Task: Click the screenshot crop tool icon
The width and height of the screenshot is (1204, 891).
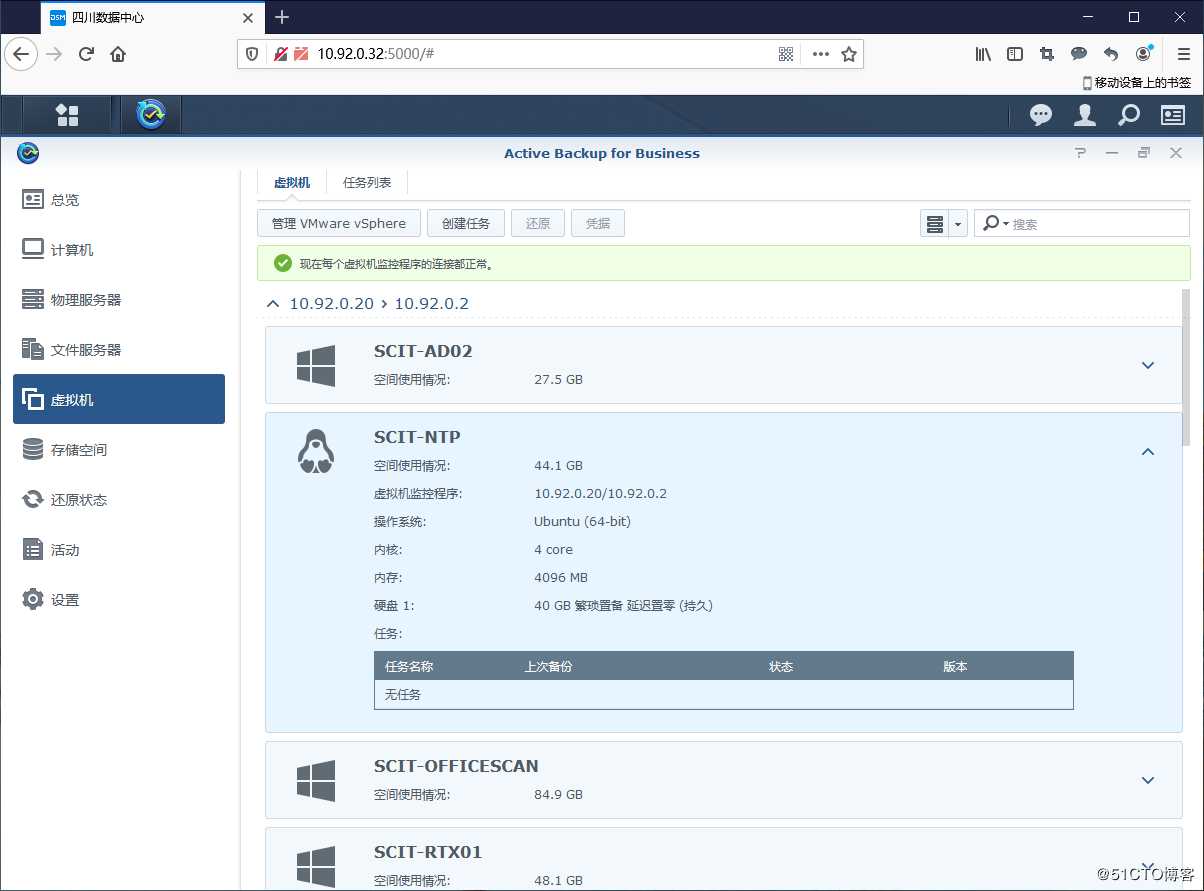Action: pos(1047,54)
